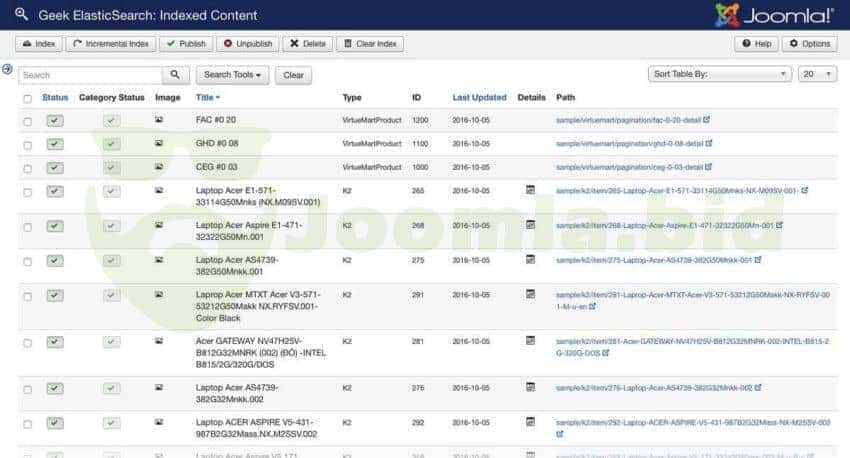Open the list limit 20 dropdown
850x458 pixels.
tap(817, 74)
